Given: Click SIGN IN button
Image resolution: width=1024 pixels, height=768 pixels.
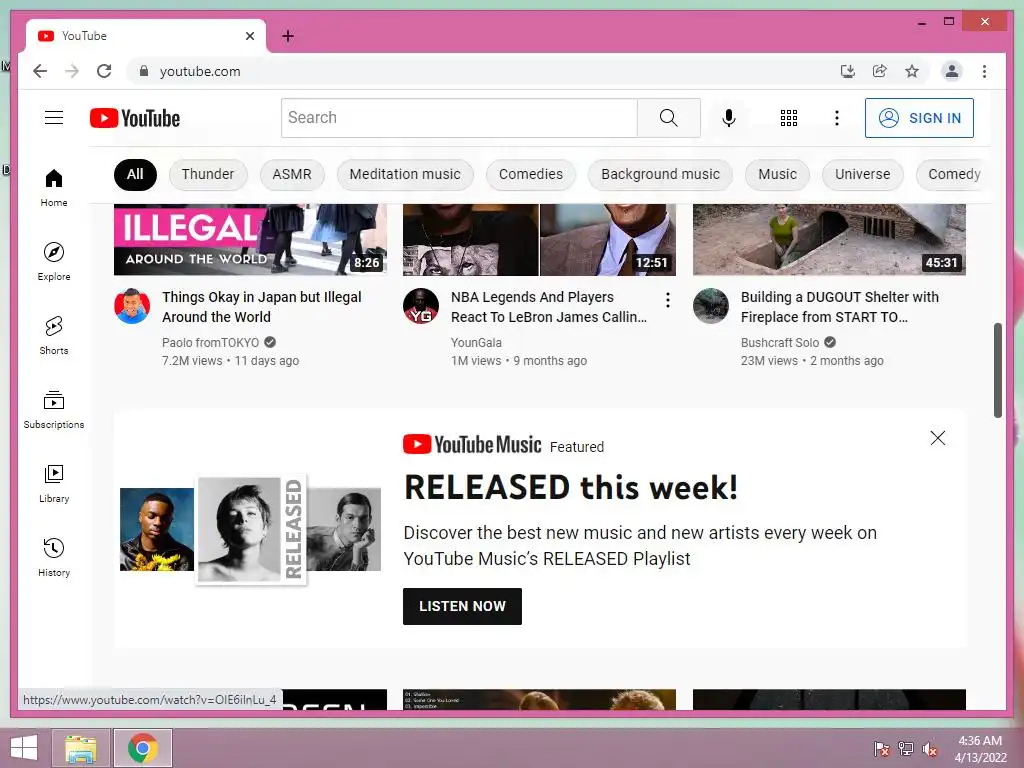Looking at the screenshot, I should 919,118.
